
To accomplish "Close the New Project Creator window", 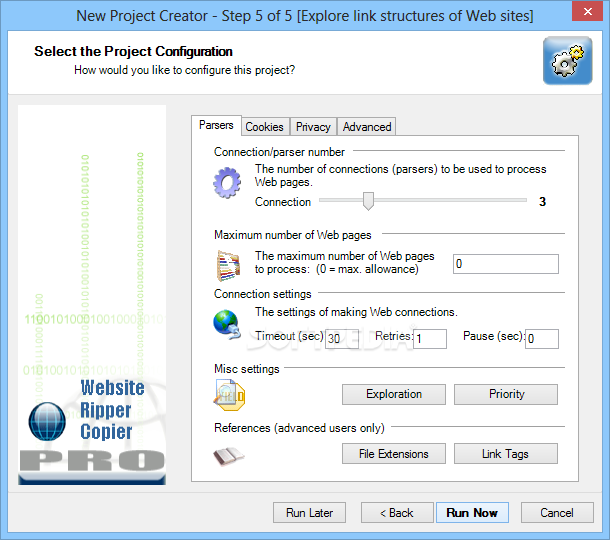I will [587, 11].
